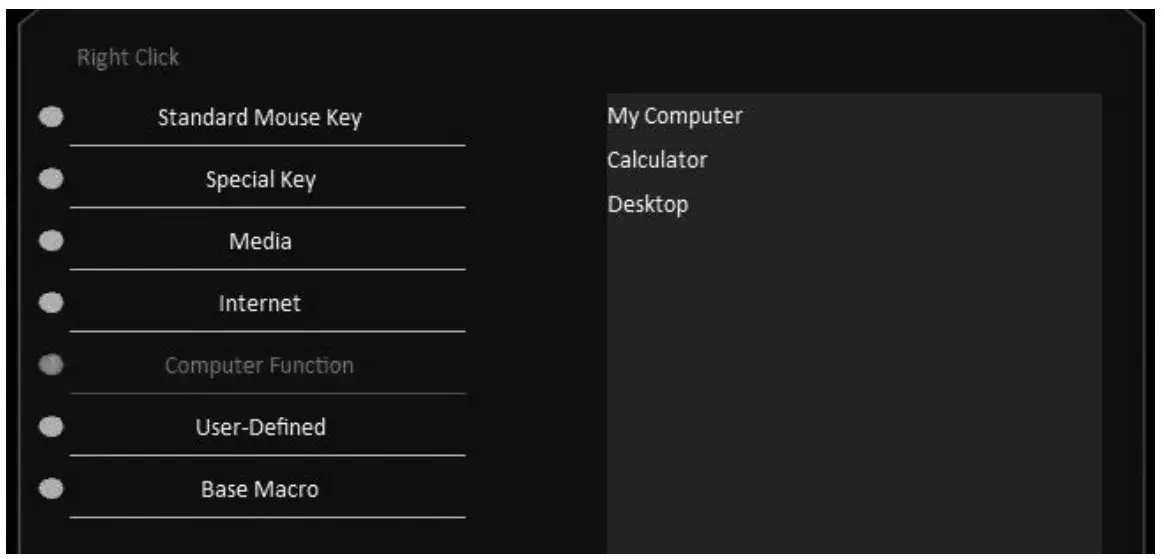
Task: Open the Standard Mouse Key category label
Action: pyautogui.click(x=260, y=118)
